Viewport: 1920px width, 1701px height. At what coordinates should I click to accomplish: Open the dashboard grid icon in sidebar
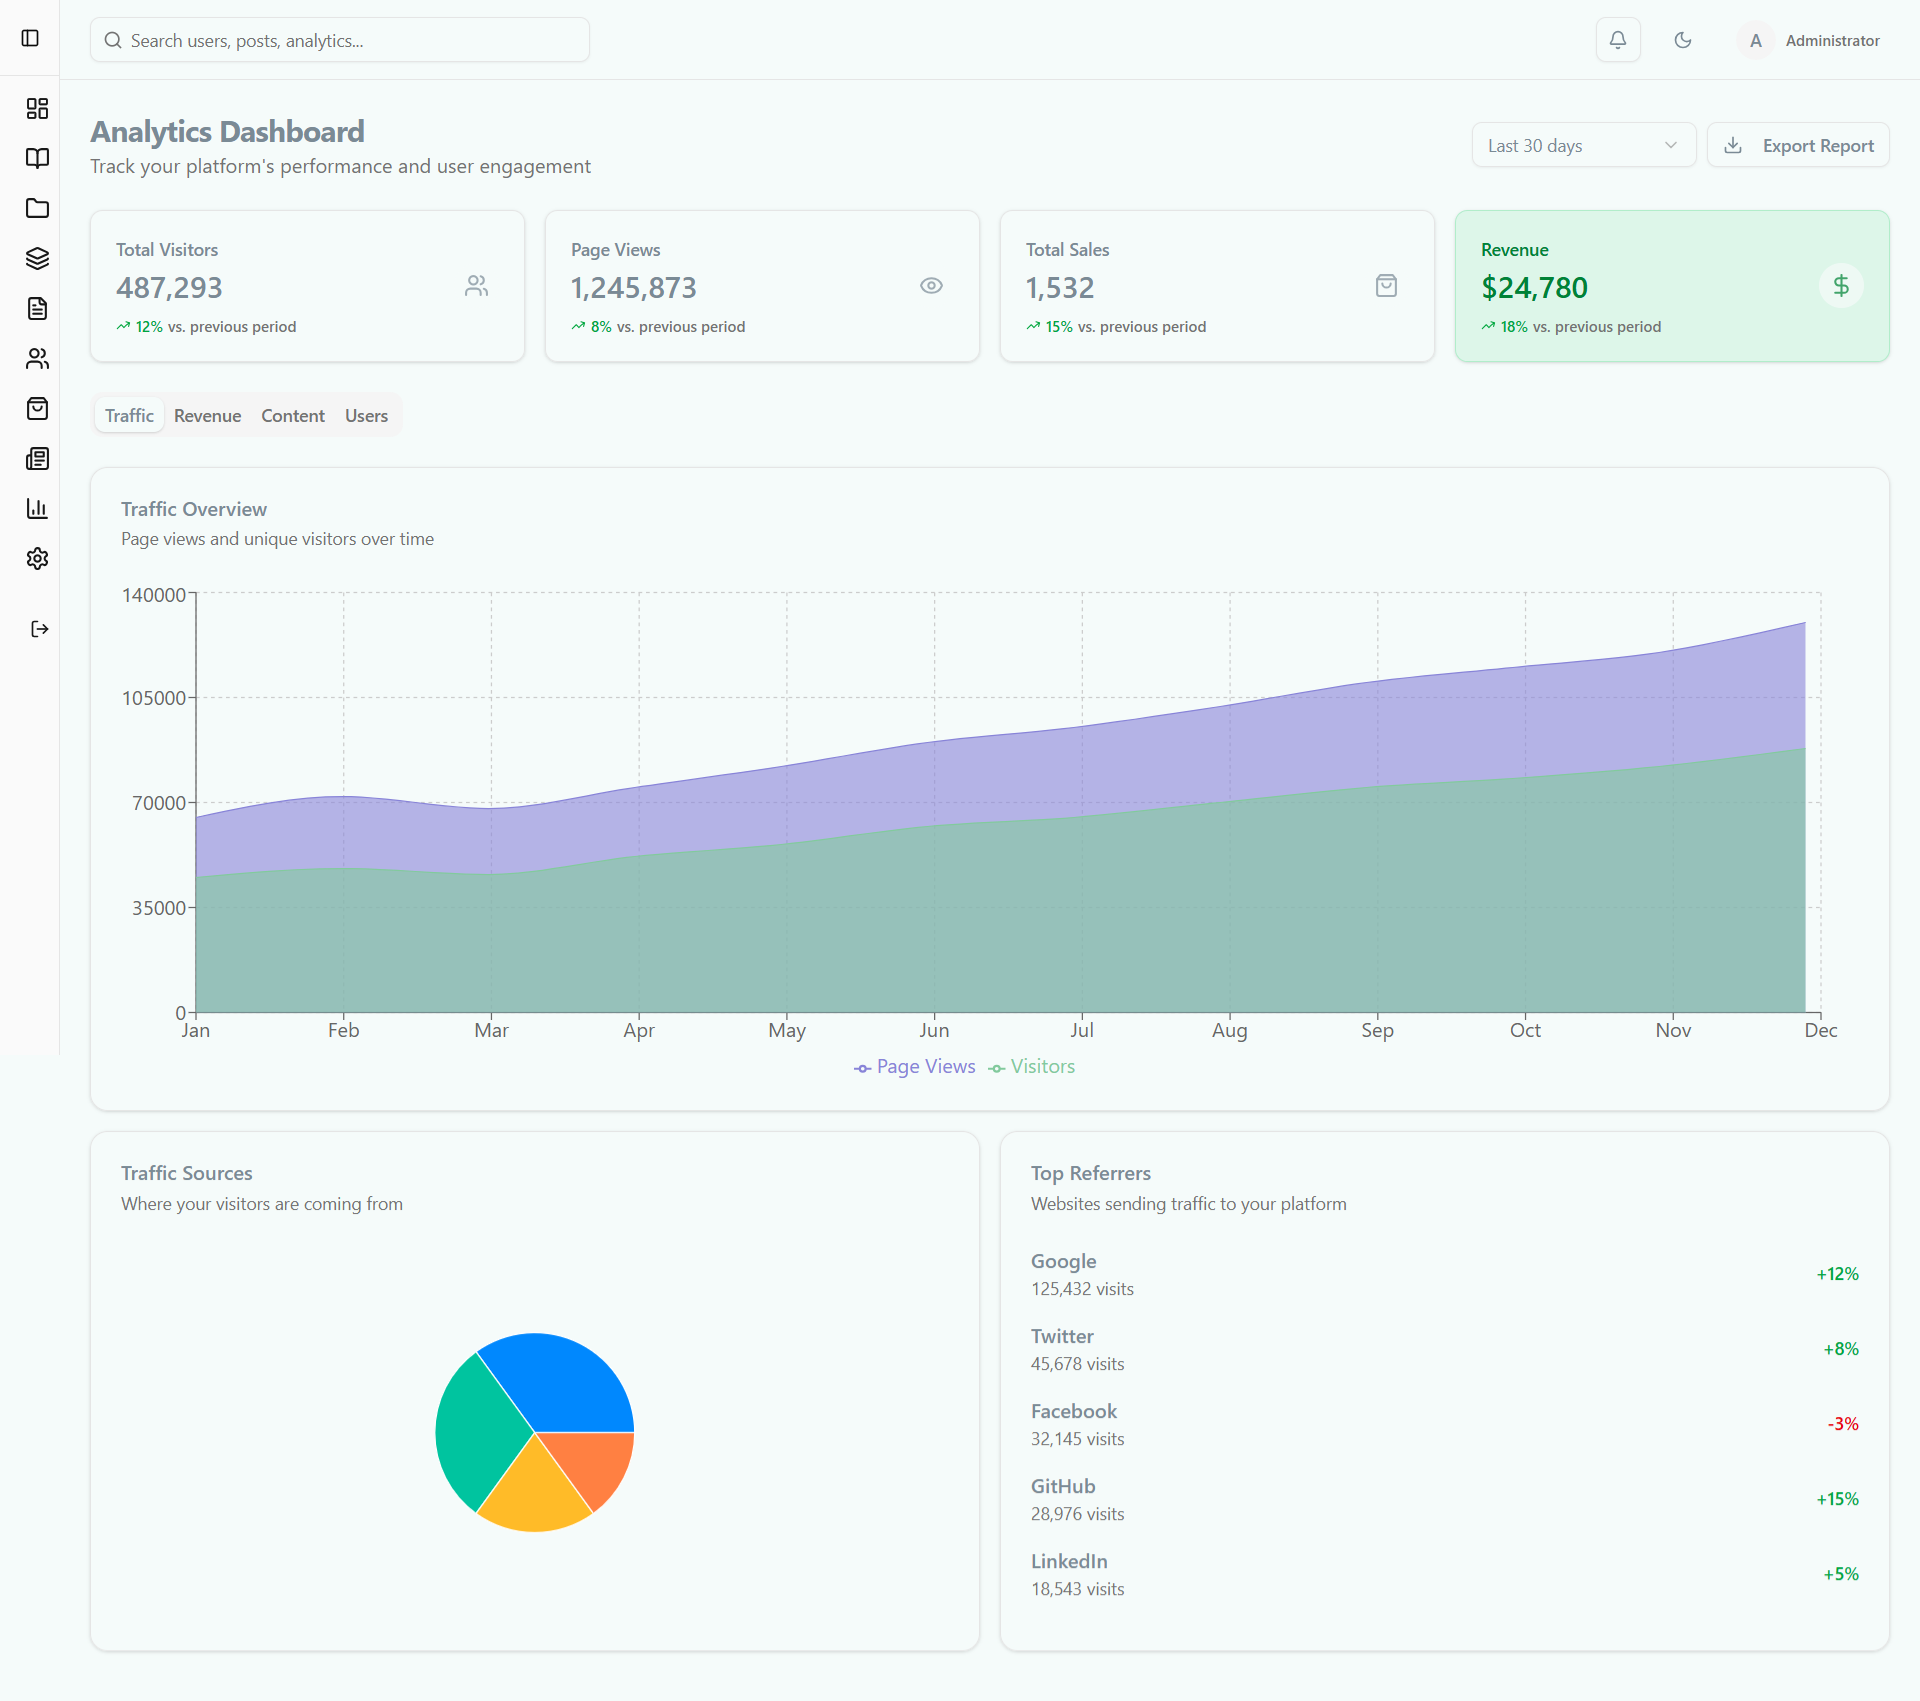pyautogui.click(x=37, y=108)
